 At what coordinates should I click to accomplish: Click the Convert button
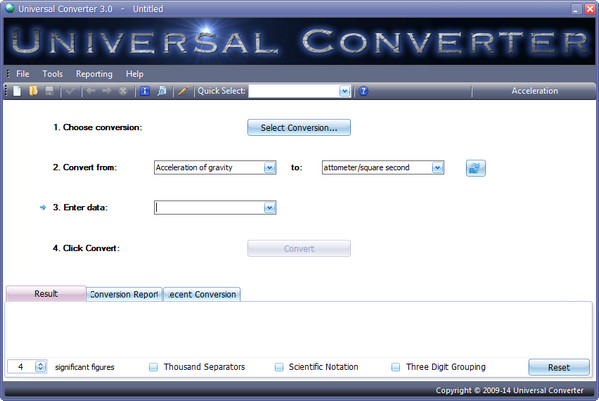tap(299, 249)
